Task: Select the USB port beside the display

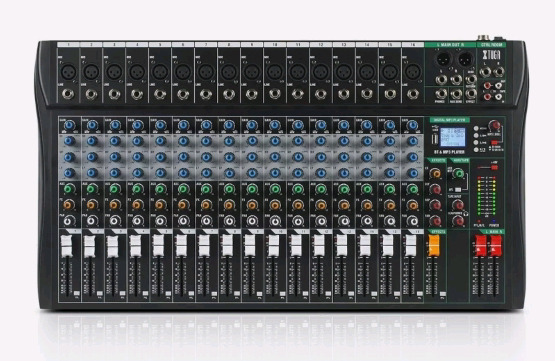Action: pyautogui.click(x=434, y=138)
